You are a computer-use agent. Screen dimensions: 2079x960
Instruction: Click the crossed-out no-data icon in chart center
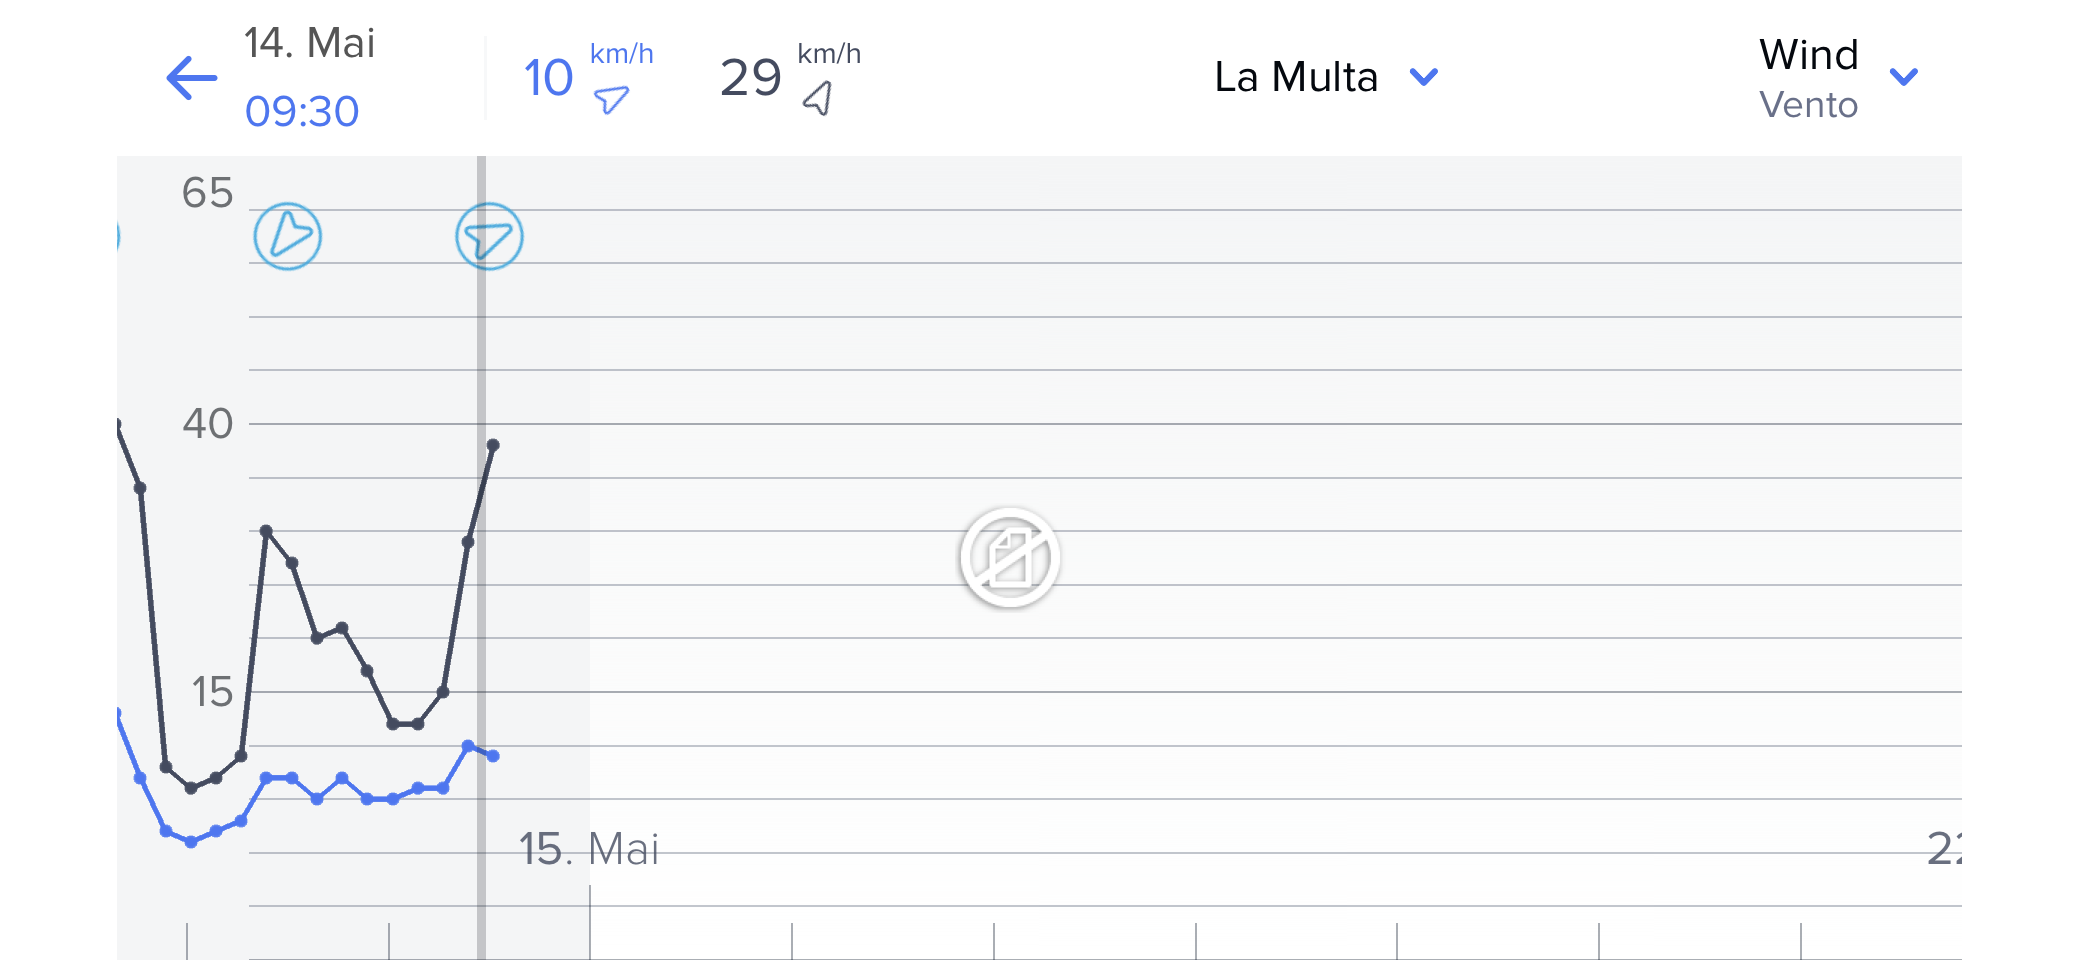[x=1009, y=558]
